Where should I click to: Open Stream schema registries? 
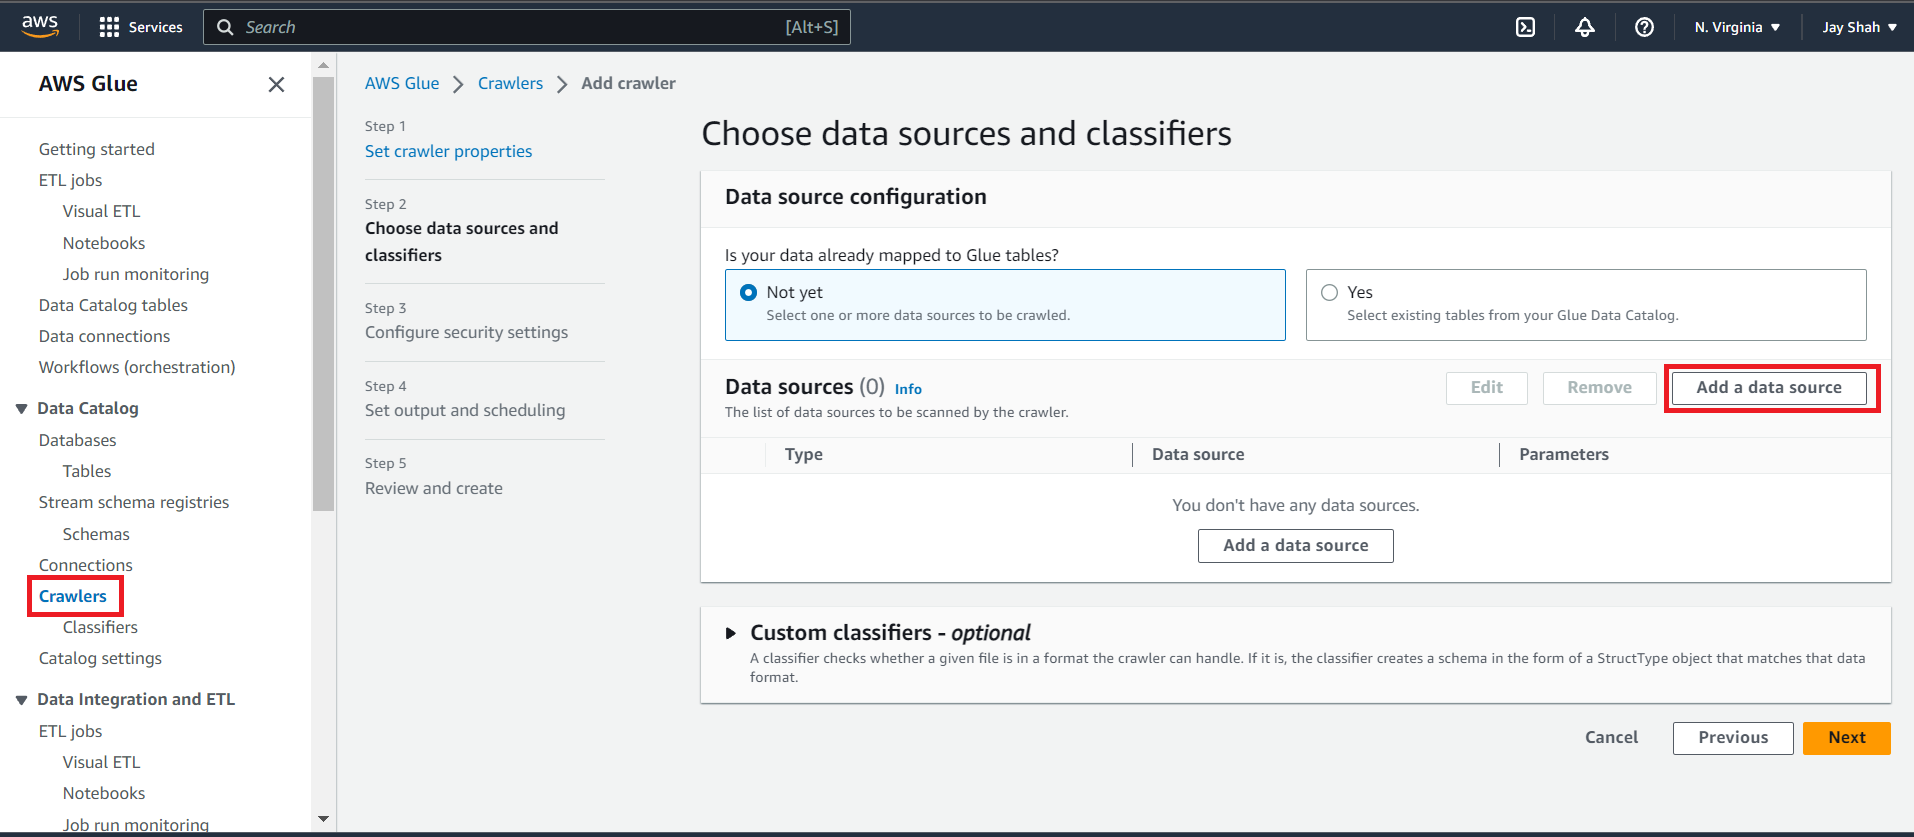[x=134, y=502]
